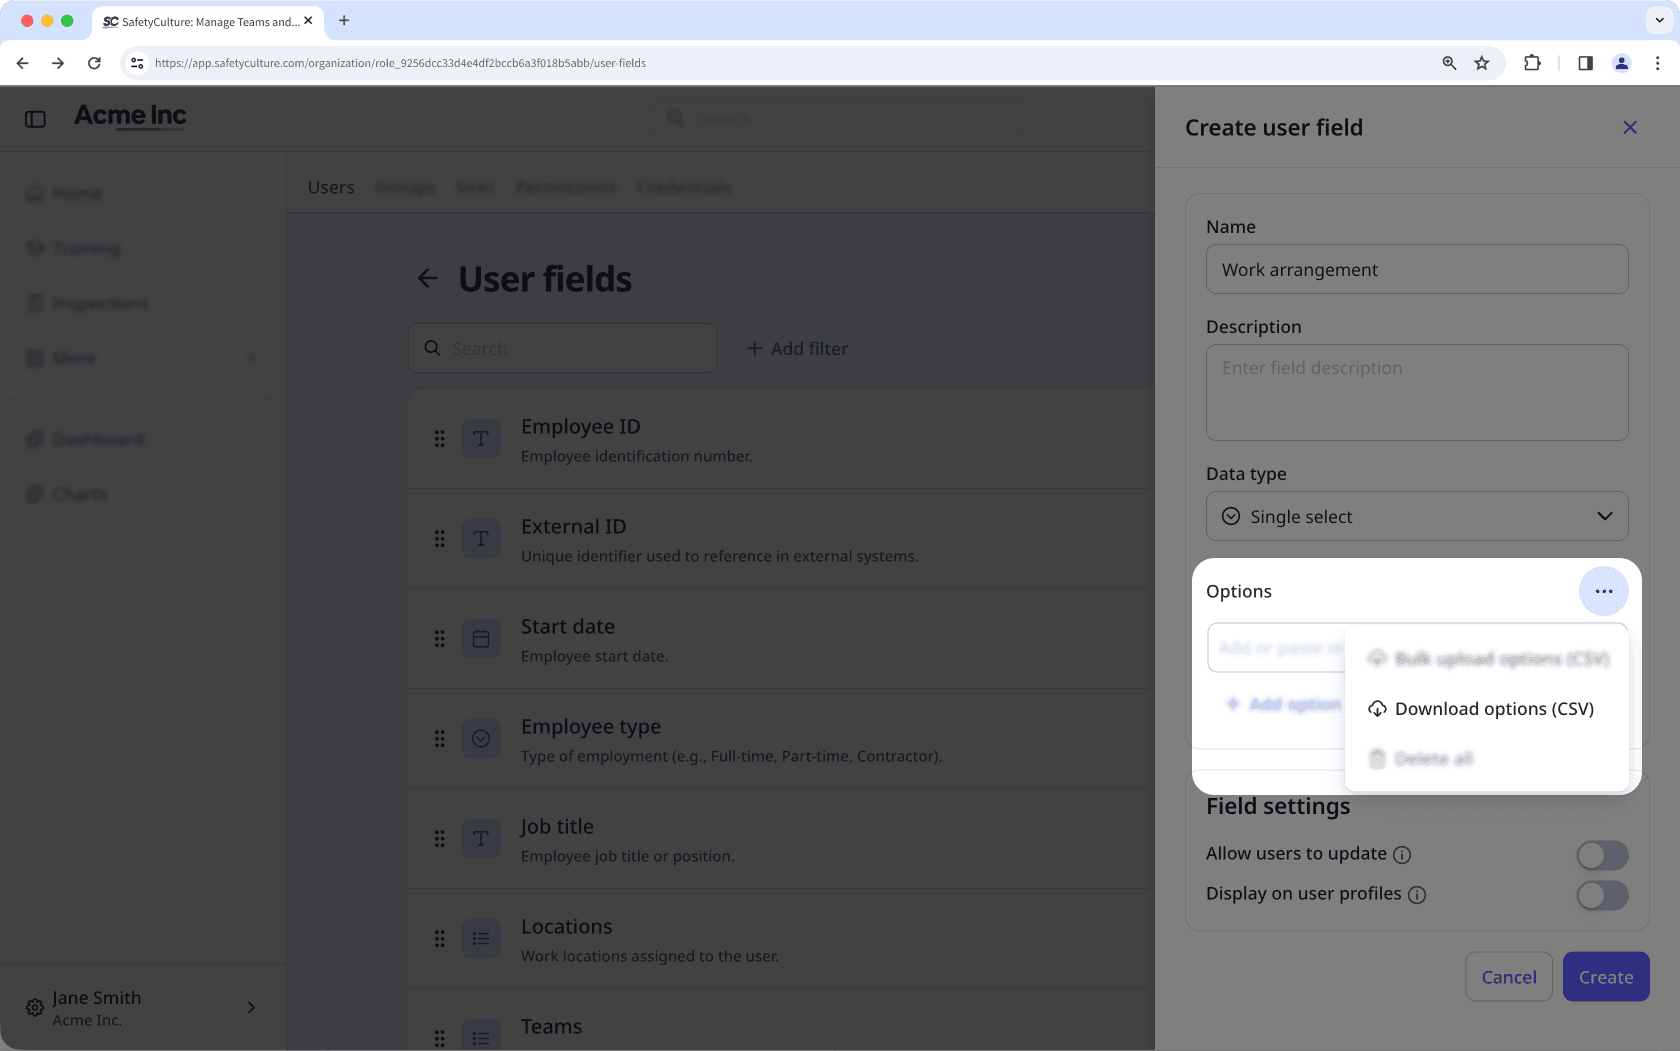Enable the Allow users to update toggle
Screen dimensions: 1680x1051
coord(1602,855)
